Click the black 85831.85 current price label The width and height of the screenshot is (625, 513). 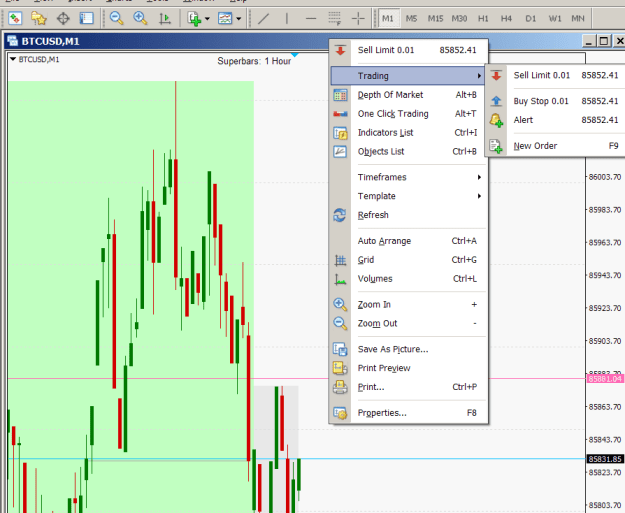coord(605,459)
